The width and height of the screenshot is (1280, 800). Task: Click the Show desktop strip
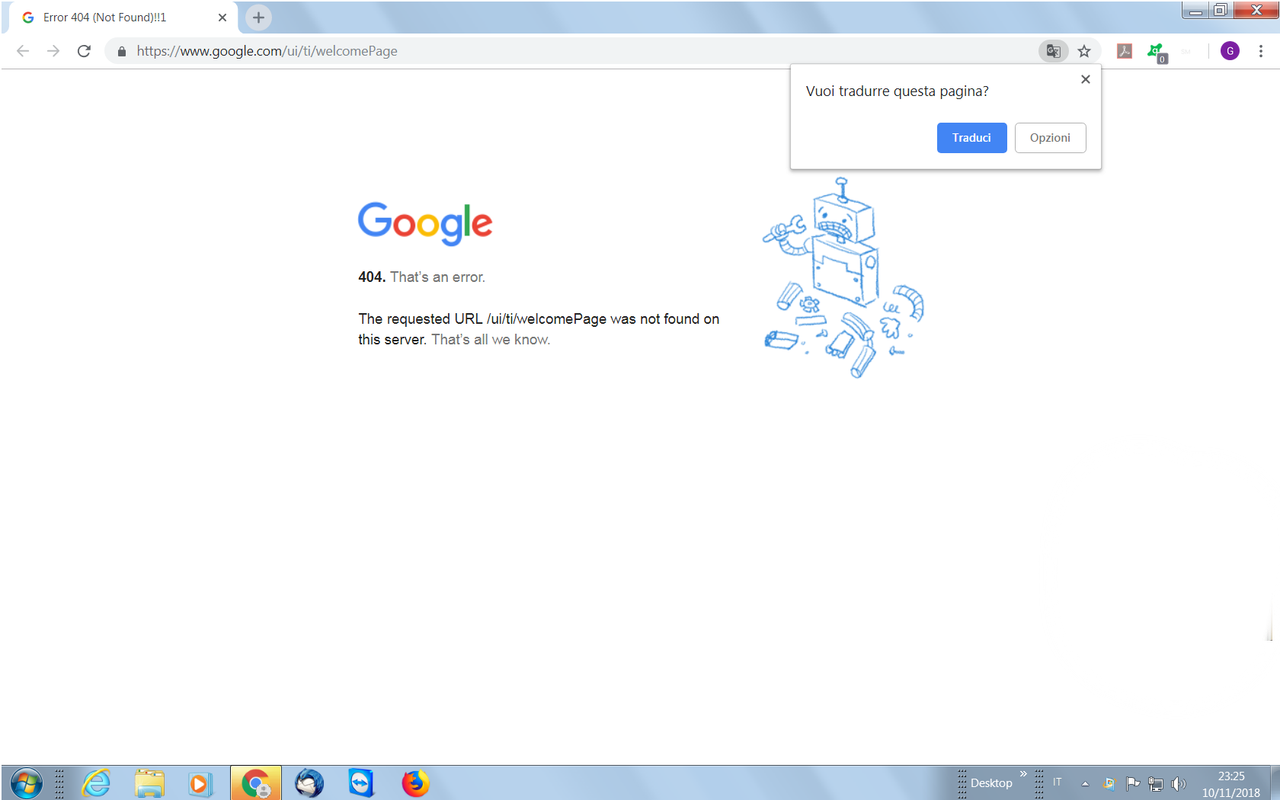coord(1273,783)
